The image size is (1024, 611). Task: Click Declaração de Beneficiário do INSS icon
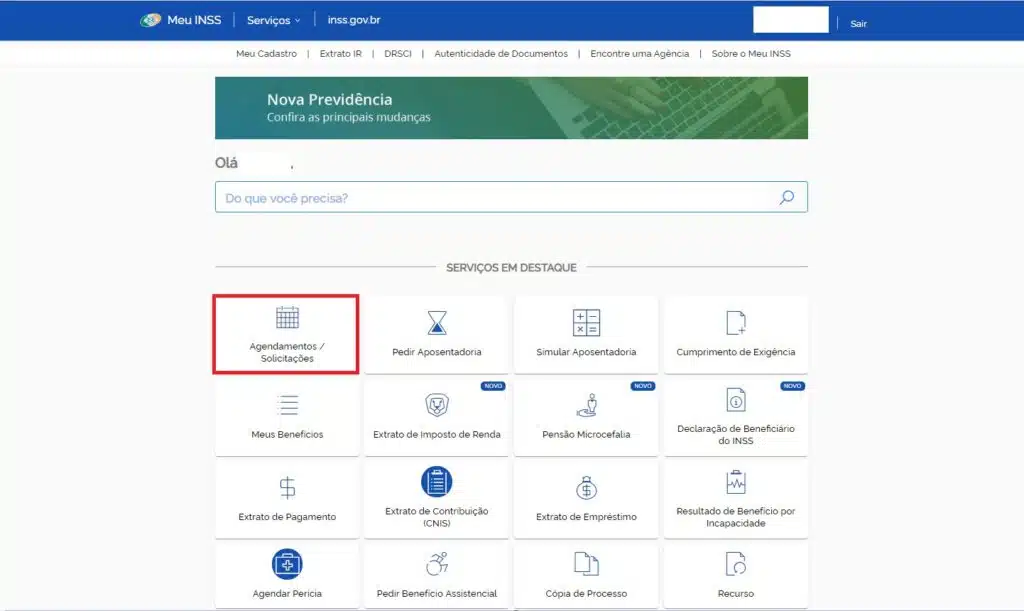tap(735, 400)
